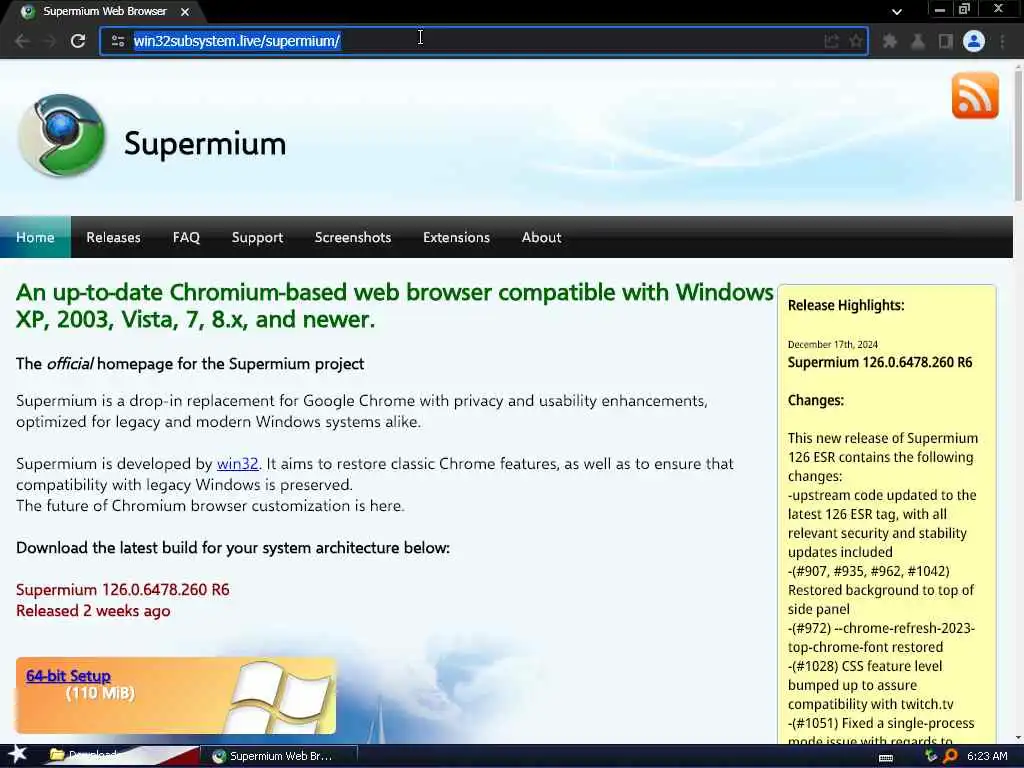Click the 6:23 AM clock

[x=987, y=756]
